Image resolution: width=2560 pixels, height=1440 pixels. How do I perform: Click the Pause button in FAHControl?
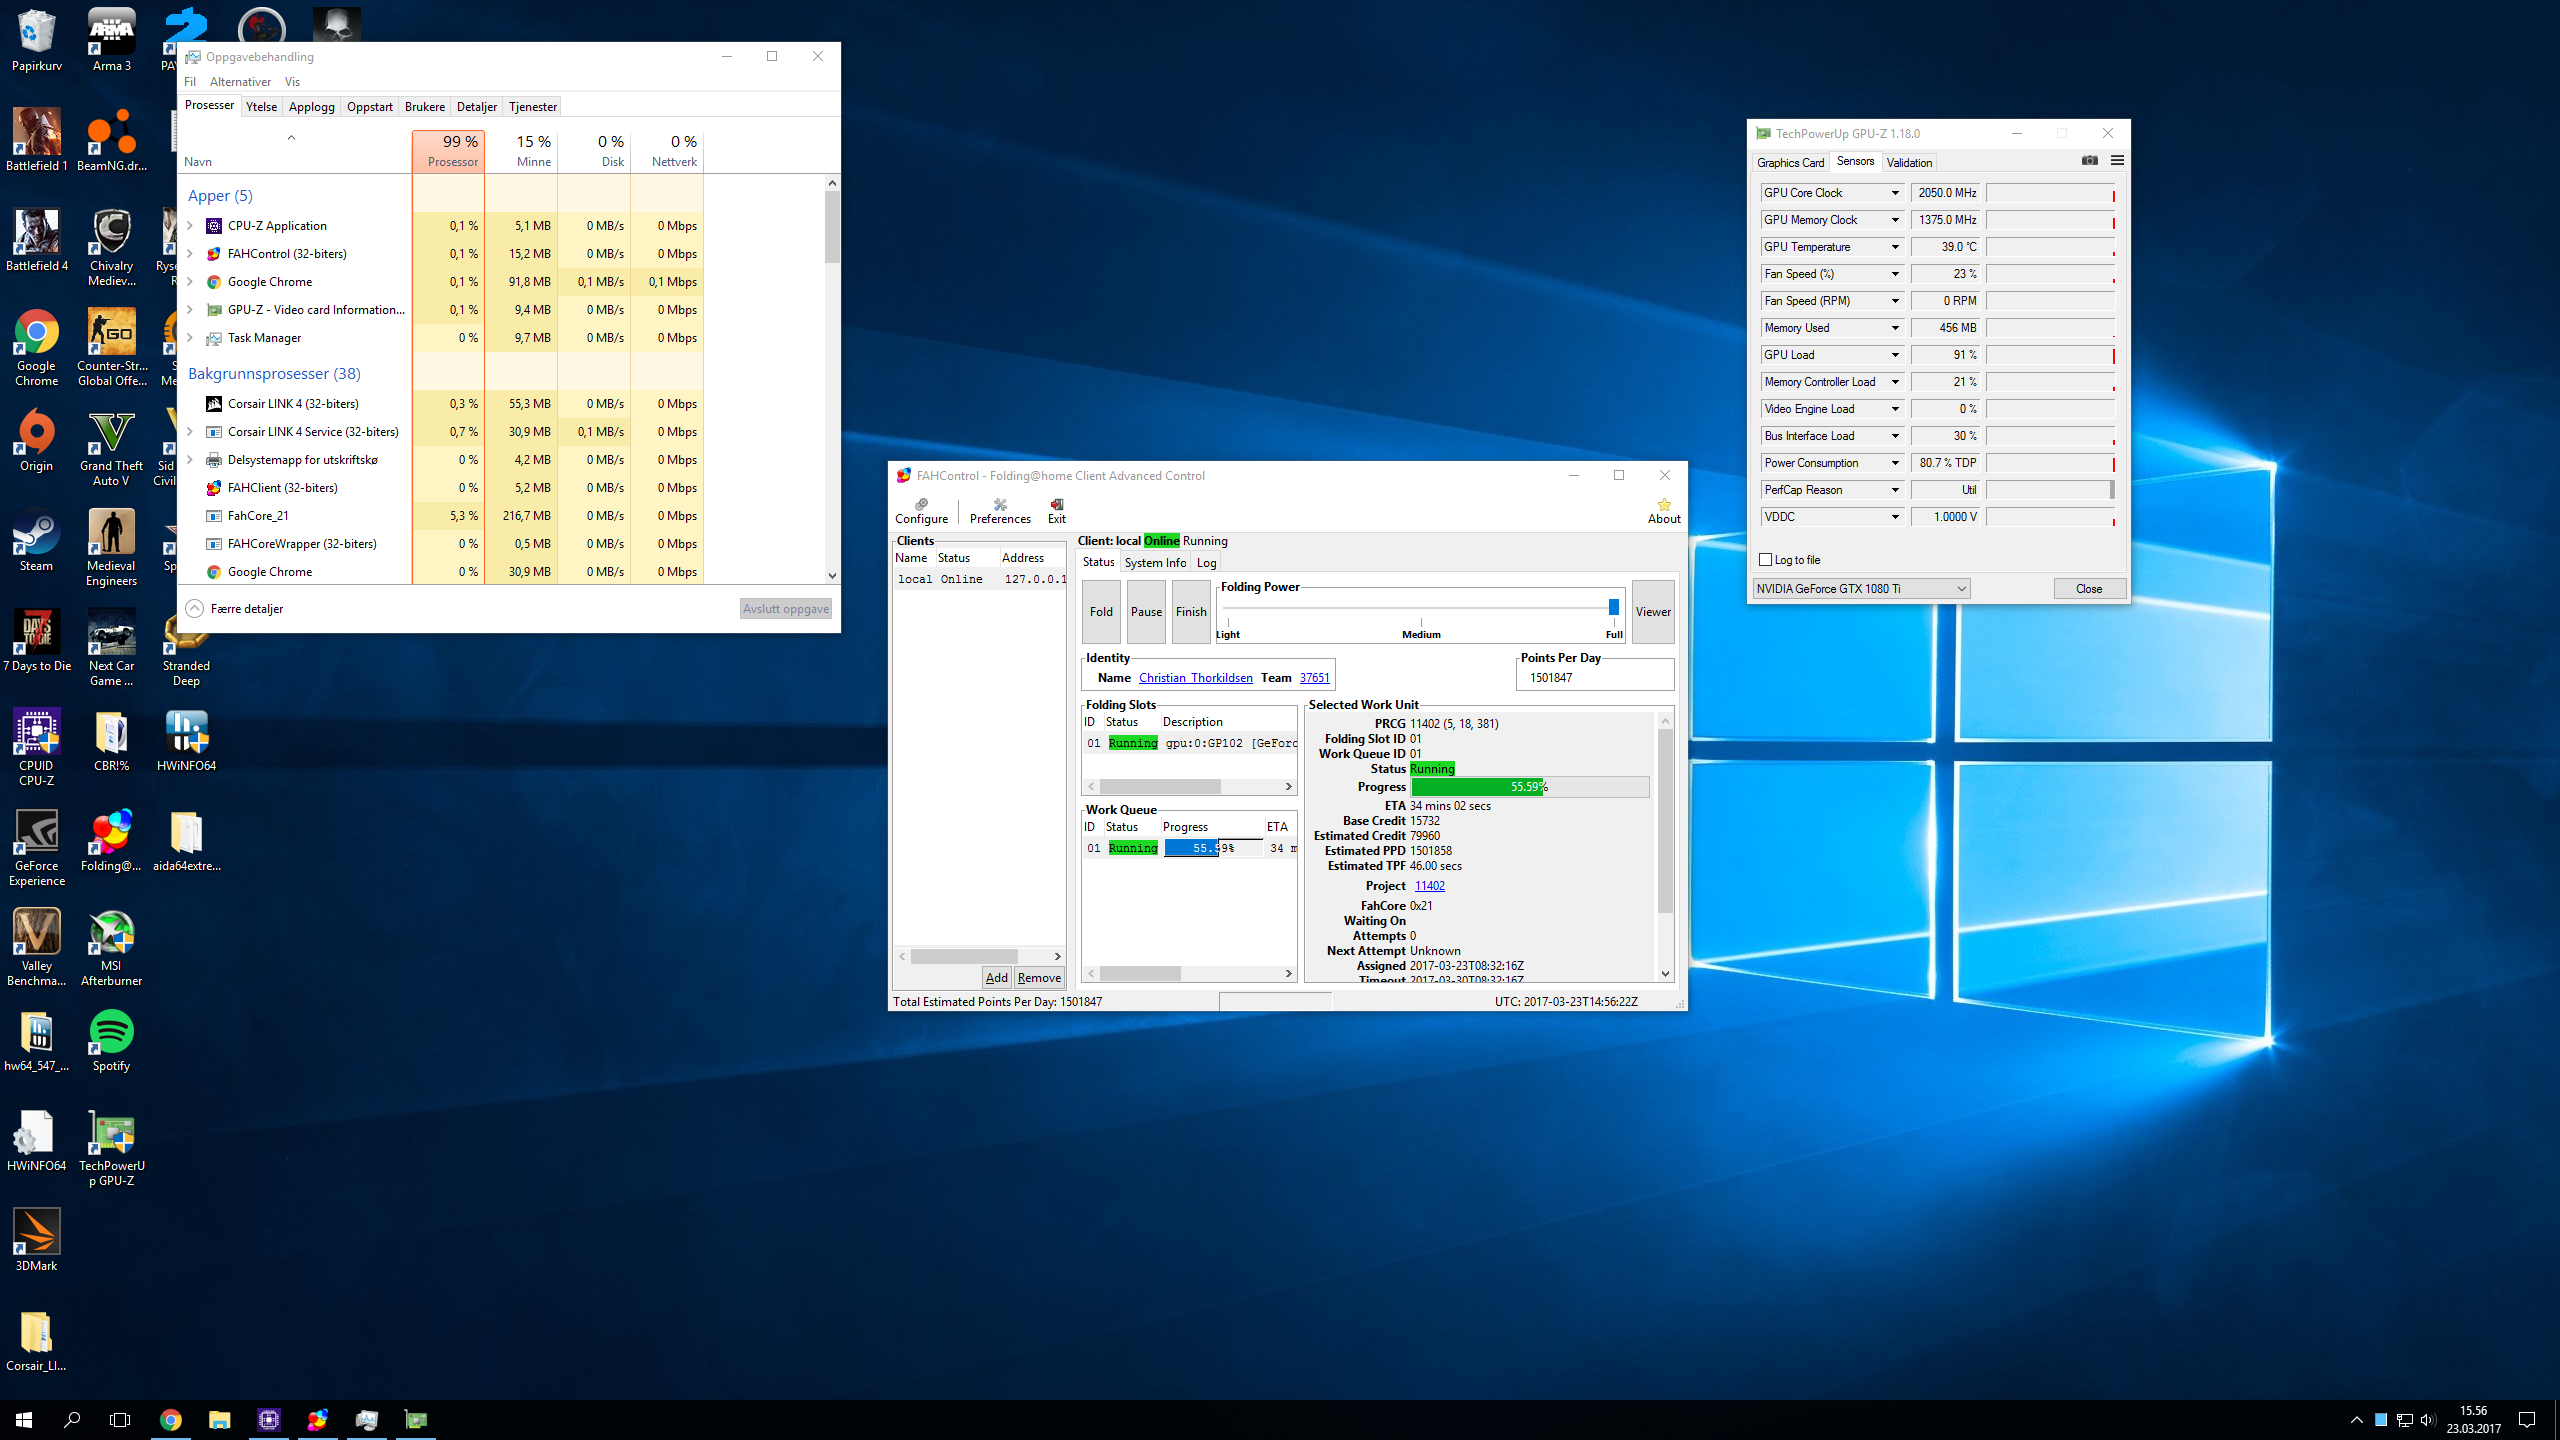coord(1146,612)
